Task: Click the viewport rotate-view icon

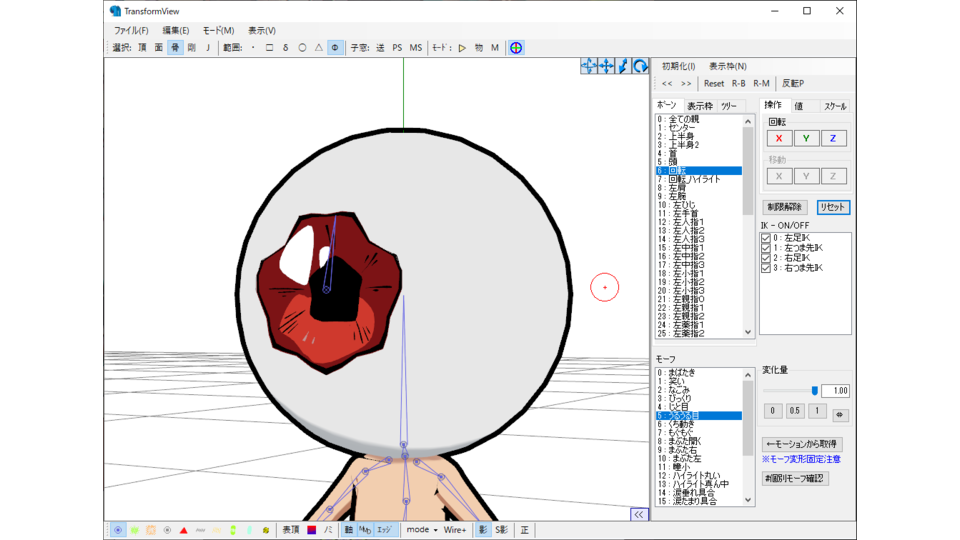Action: point(640,66)
